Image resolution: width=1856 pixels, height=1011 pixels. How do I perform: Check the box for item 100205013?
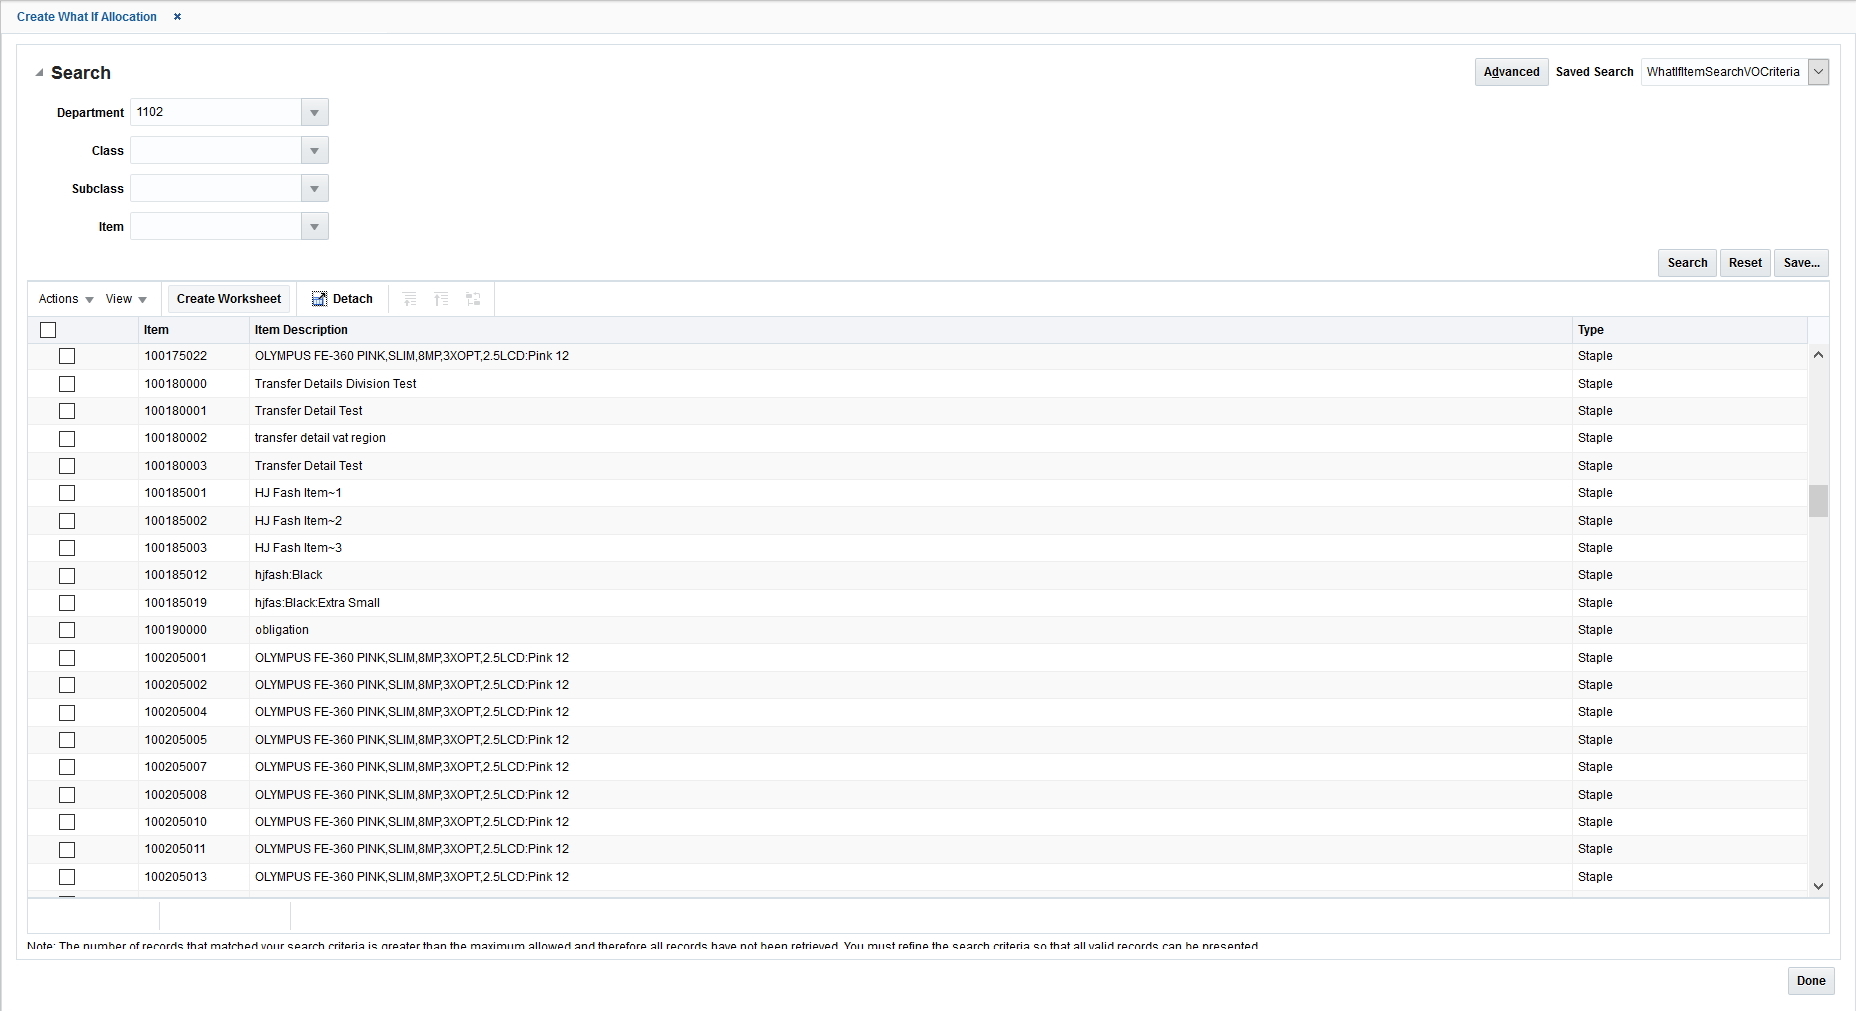pos(67,877)
